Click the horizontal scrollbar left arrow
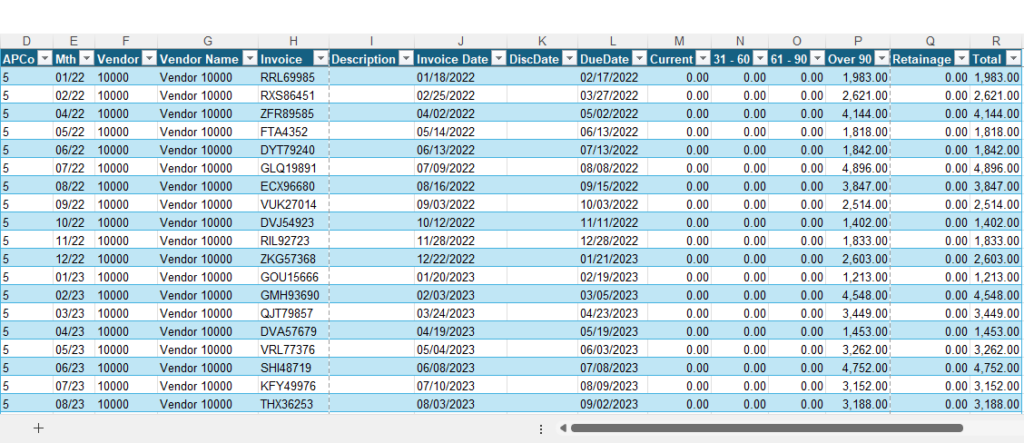This screenshot has width=1024, height=443. [562, 429]
